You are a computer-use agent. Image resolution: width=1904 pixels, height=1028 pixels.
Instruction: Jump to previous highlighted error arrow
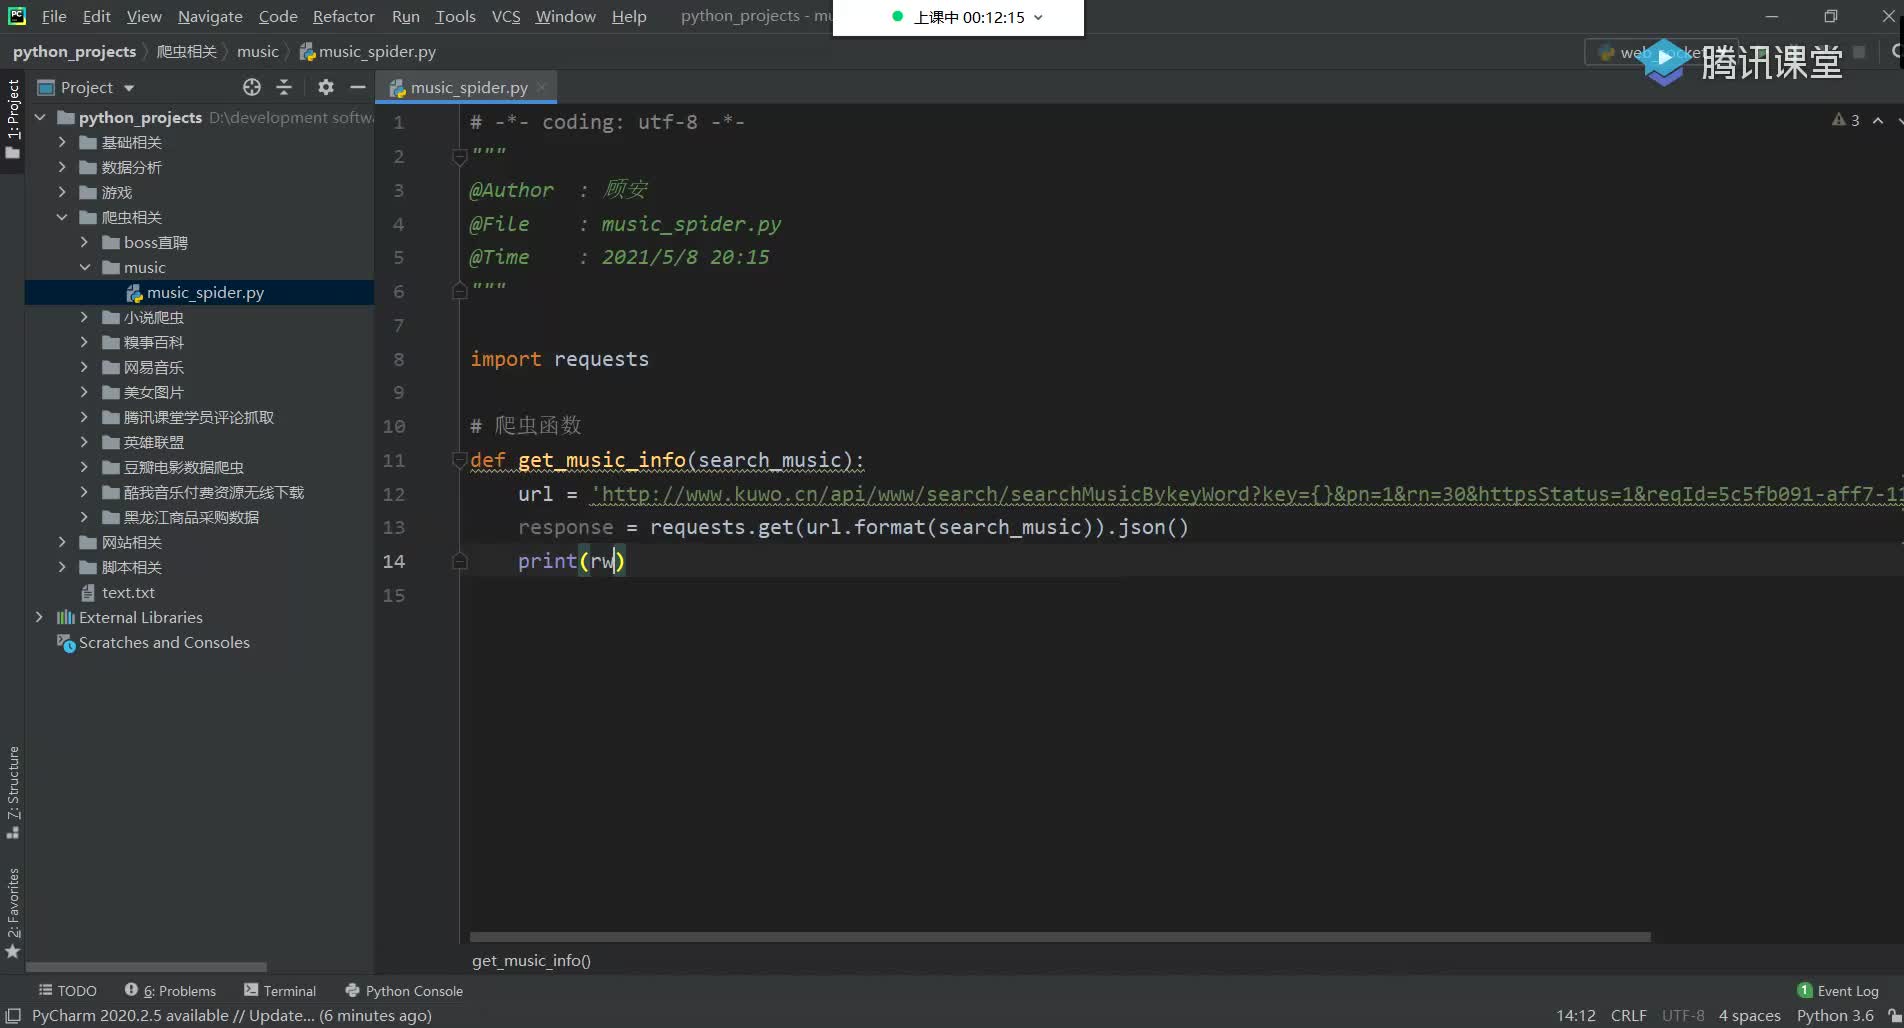point(1878,120)
